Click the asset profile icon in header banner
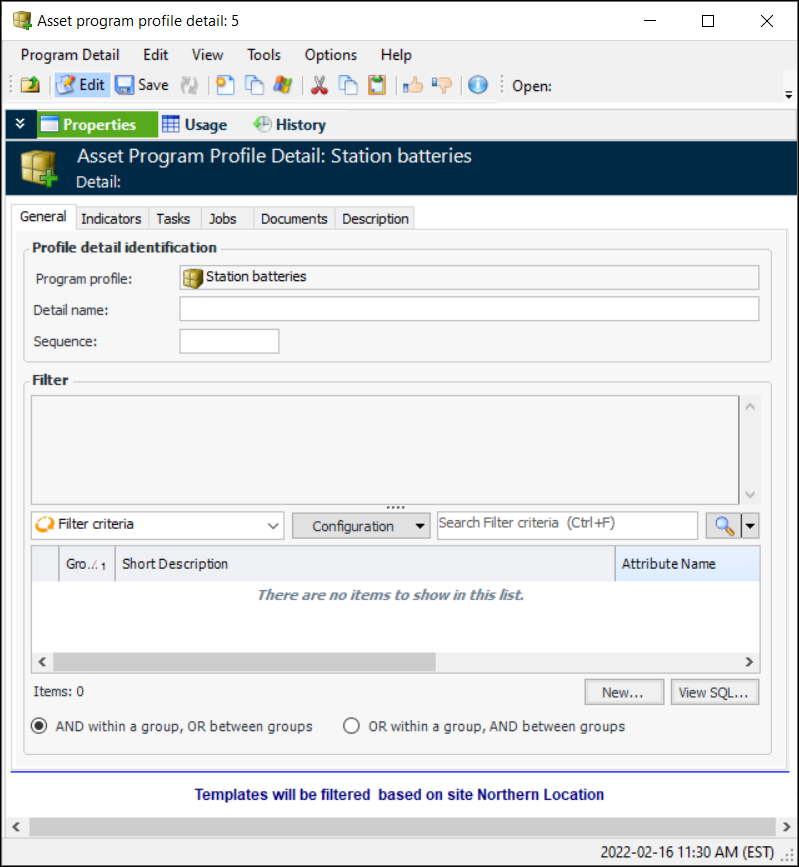Viewport: 799px width, 867px height. [x=39, y=168]
